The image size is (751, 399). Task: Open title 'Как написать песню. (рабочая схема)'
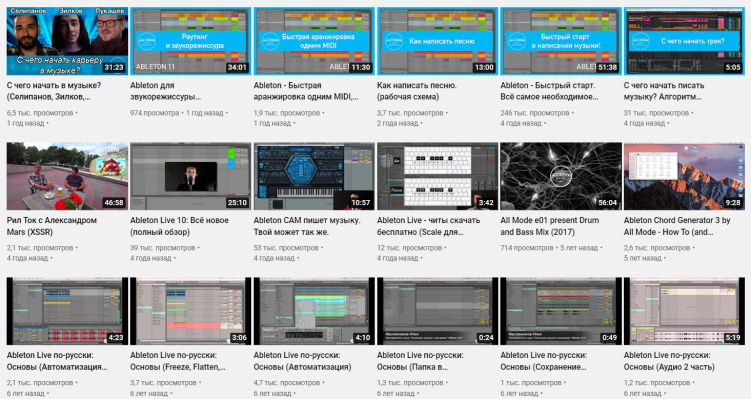pyautogui.click(x=417, y=91)
